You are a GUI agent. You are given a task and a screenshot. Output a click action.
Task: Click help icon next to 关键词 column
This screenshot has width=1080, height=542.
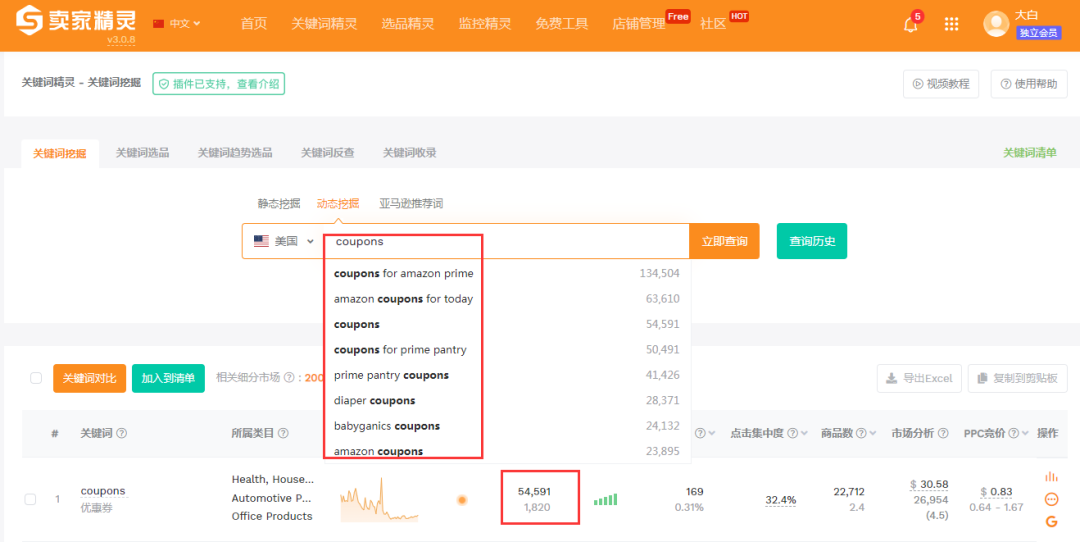pos(121,433)
